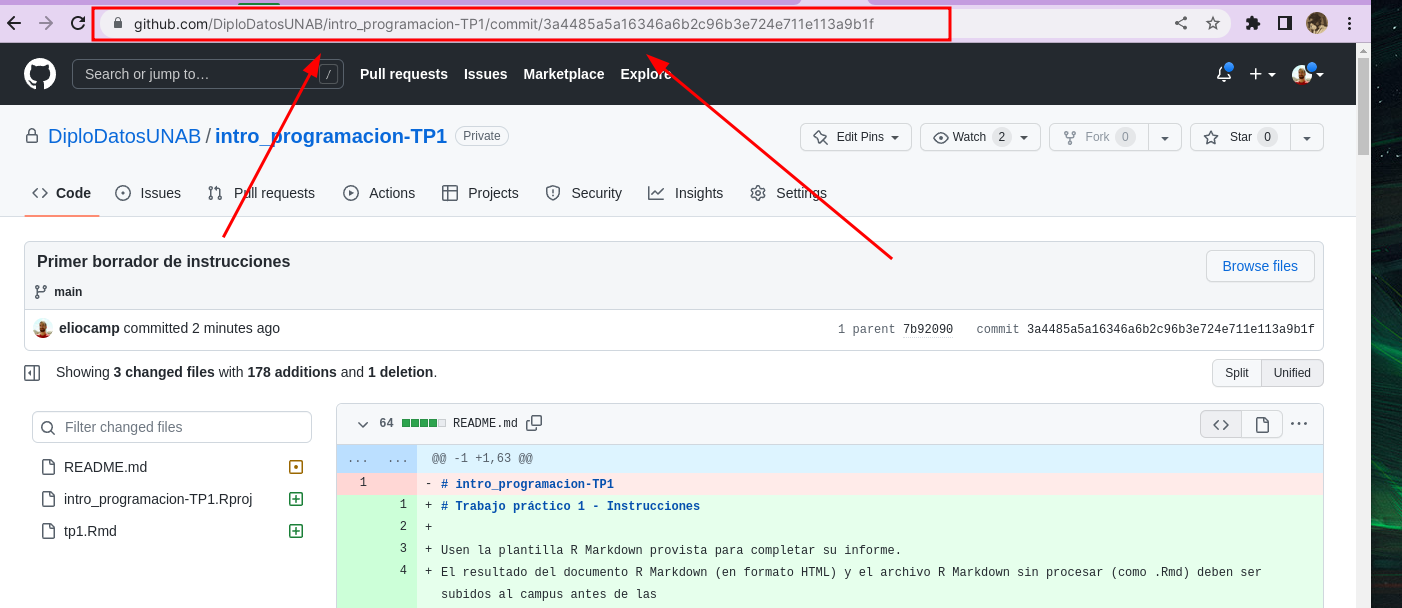Open the main branch link
The width and height of the screenshot is (1402, 608).
pyautogui.click(x=68, y=292)
